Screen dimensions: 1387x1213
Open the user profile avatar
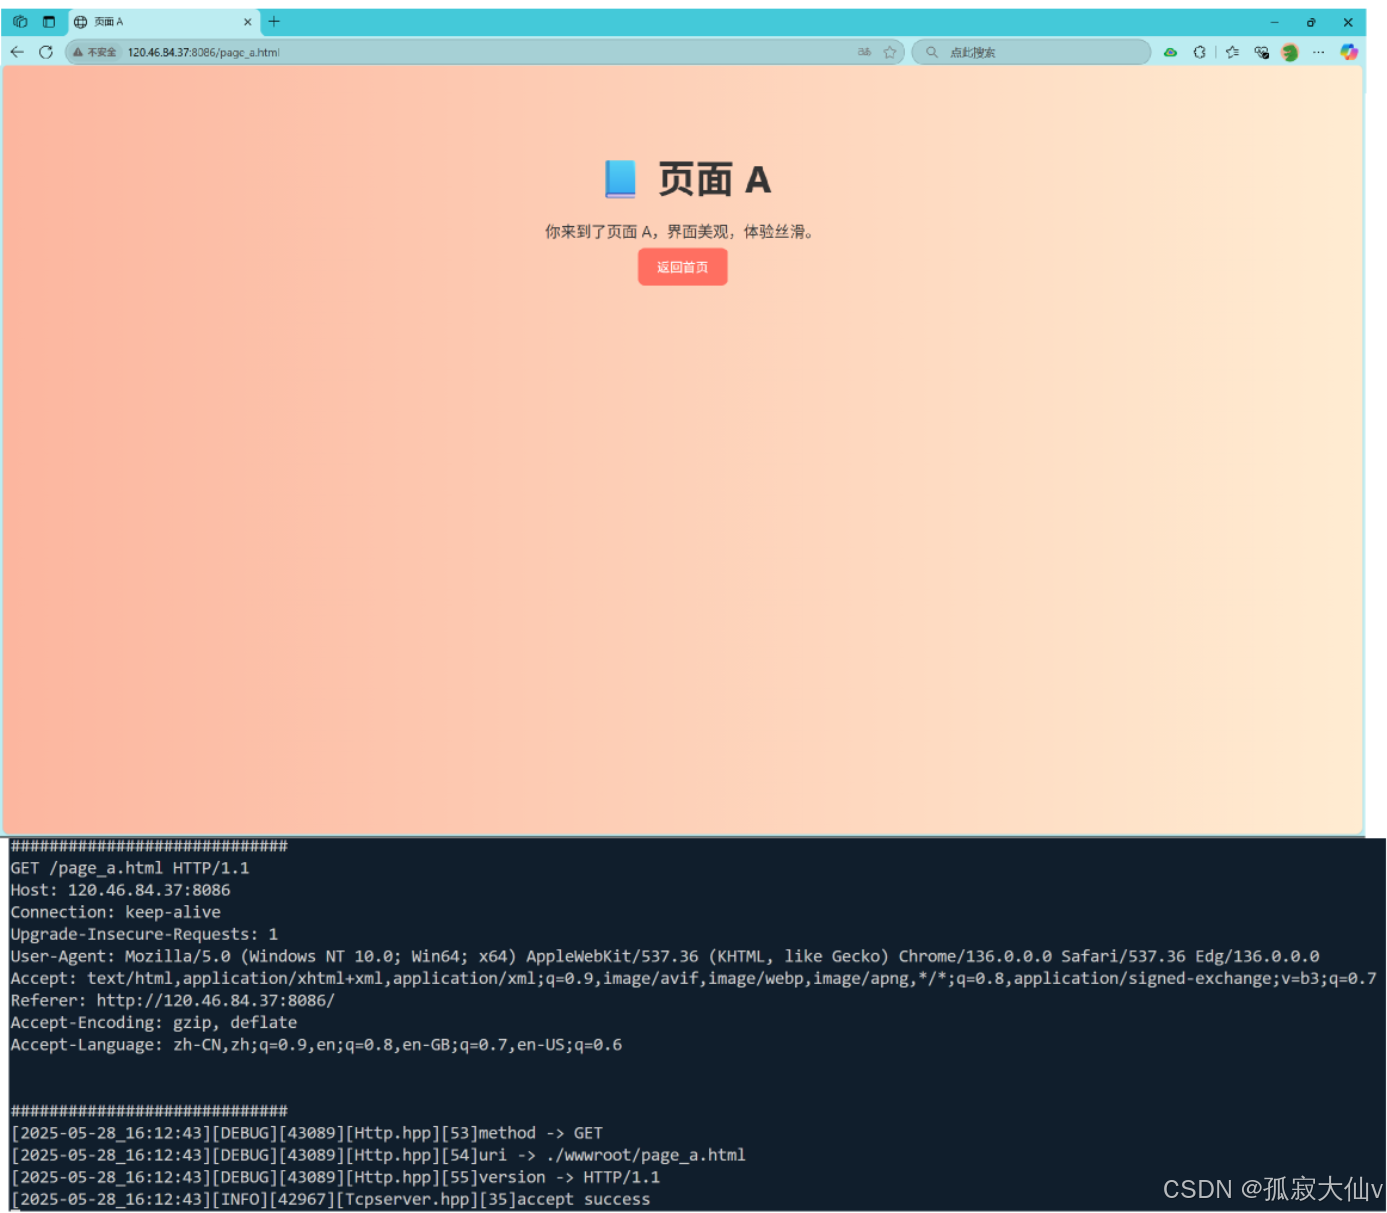click(1290, 52)
